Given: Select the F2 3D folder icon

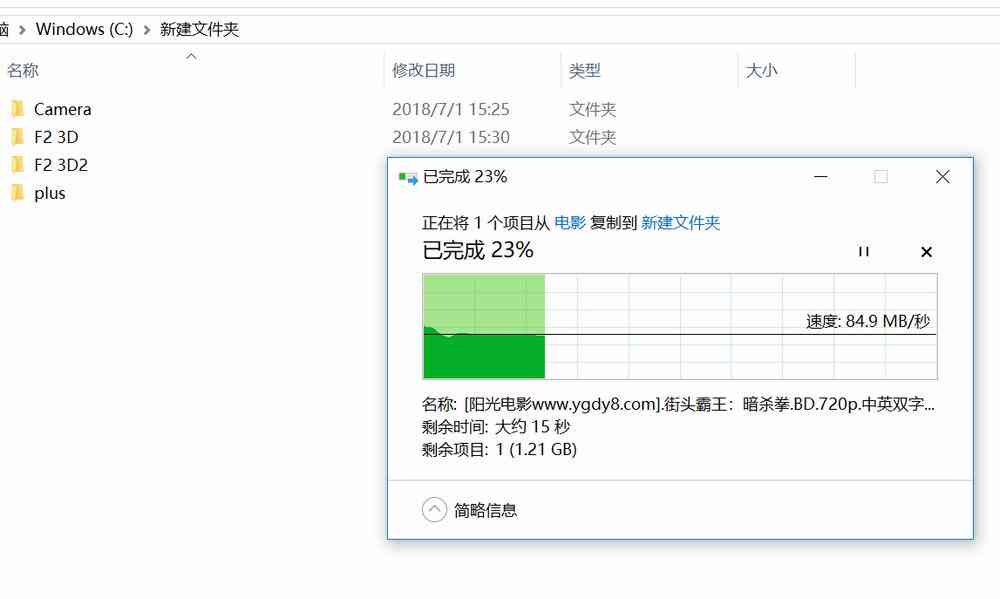Looking at the screenshot, I should [17, 137].
